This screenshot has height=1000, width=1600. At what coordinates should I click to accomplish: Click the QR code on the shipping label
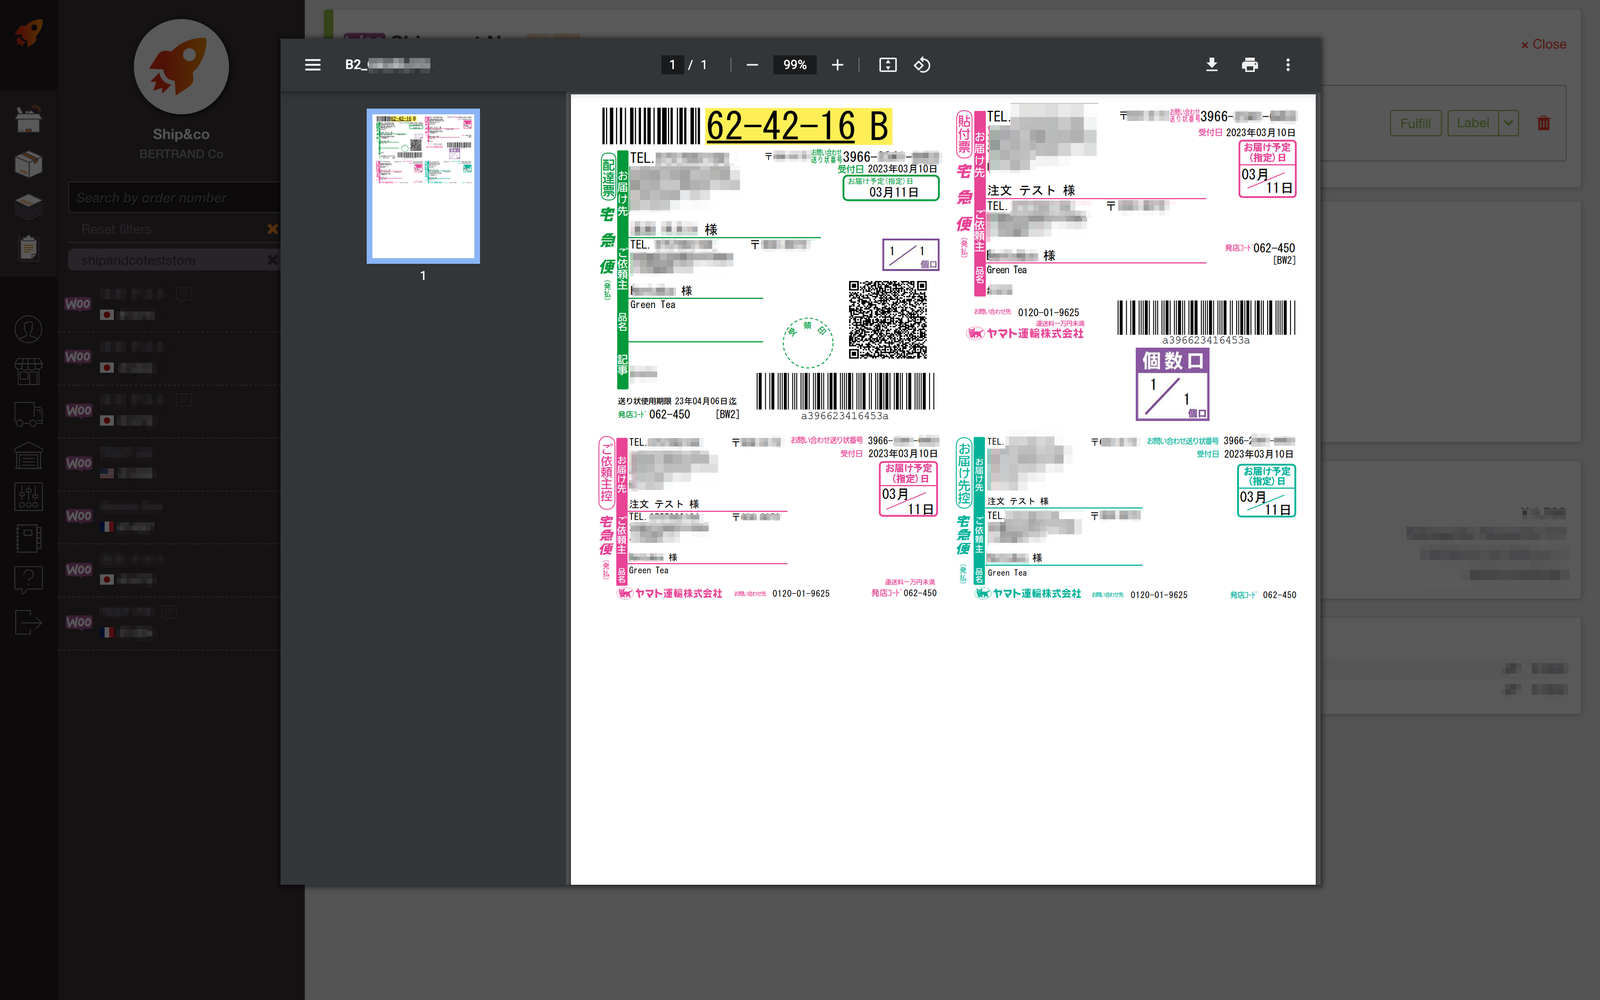(888, 320)
